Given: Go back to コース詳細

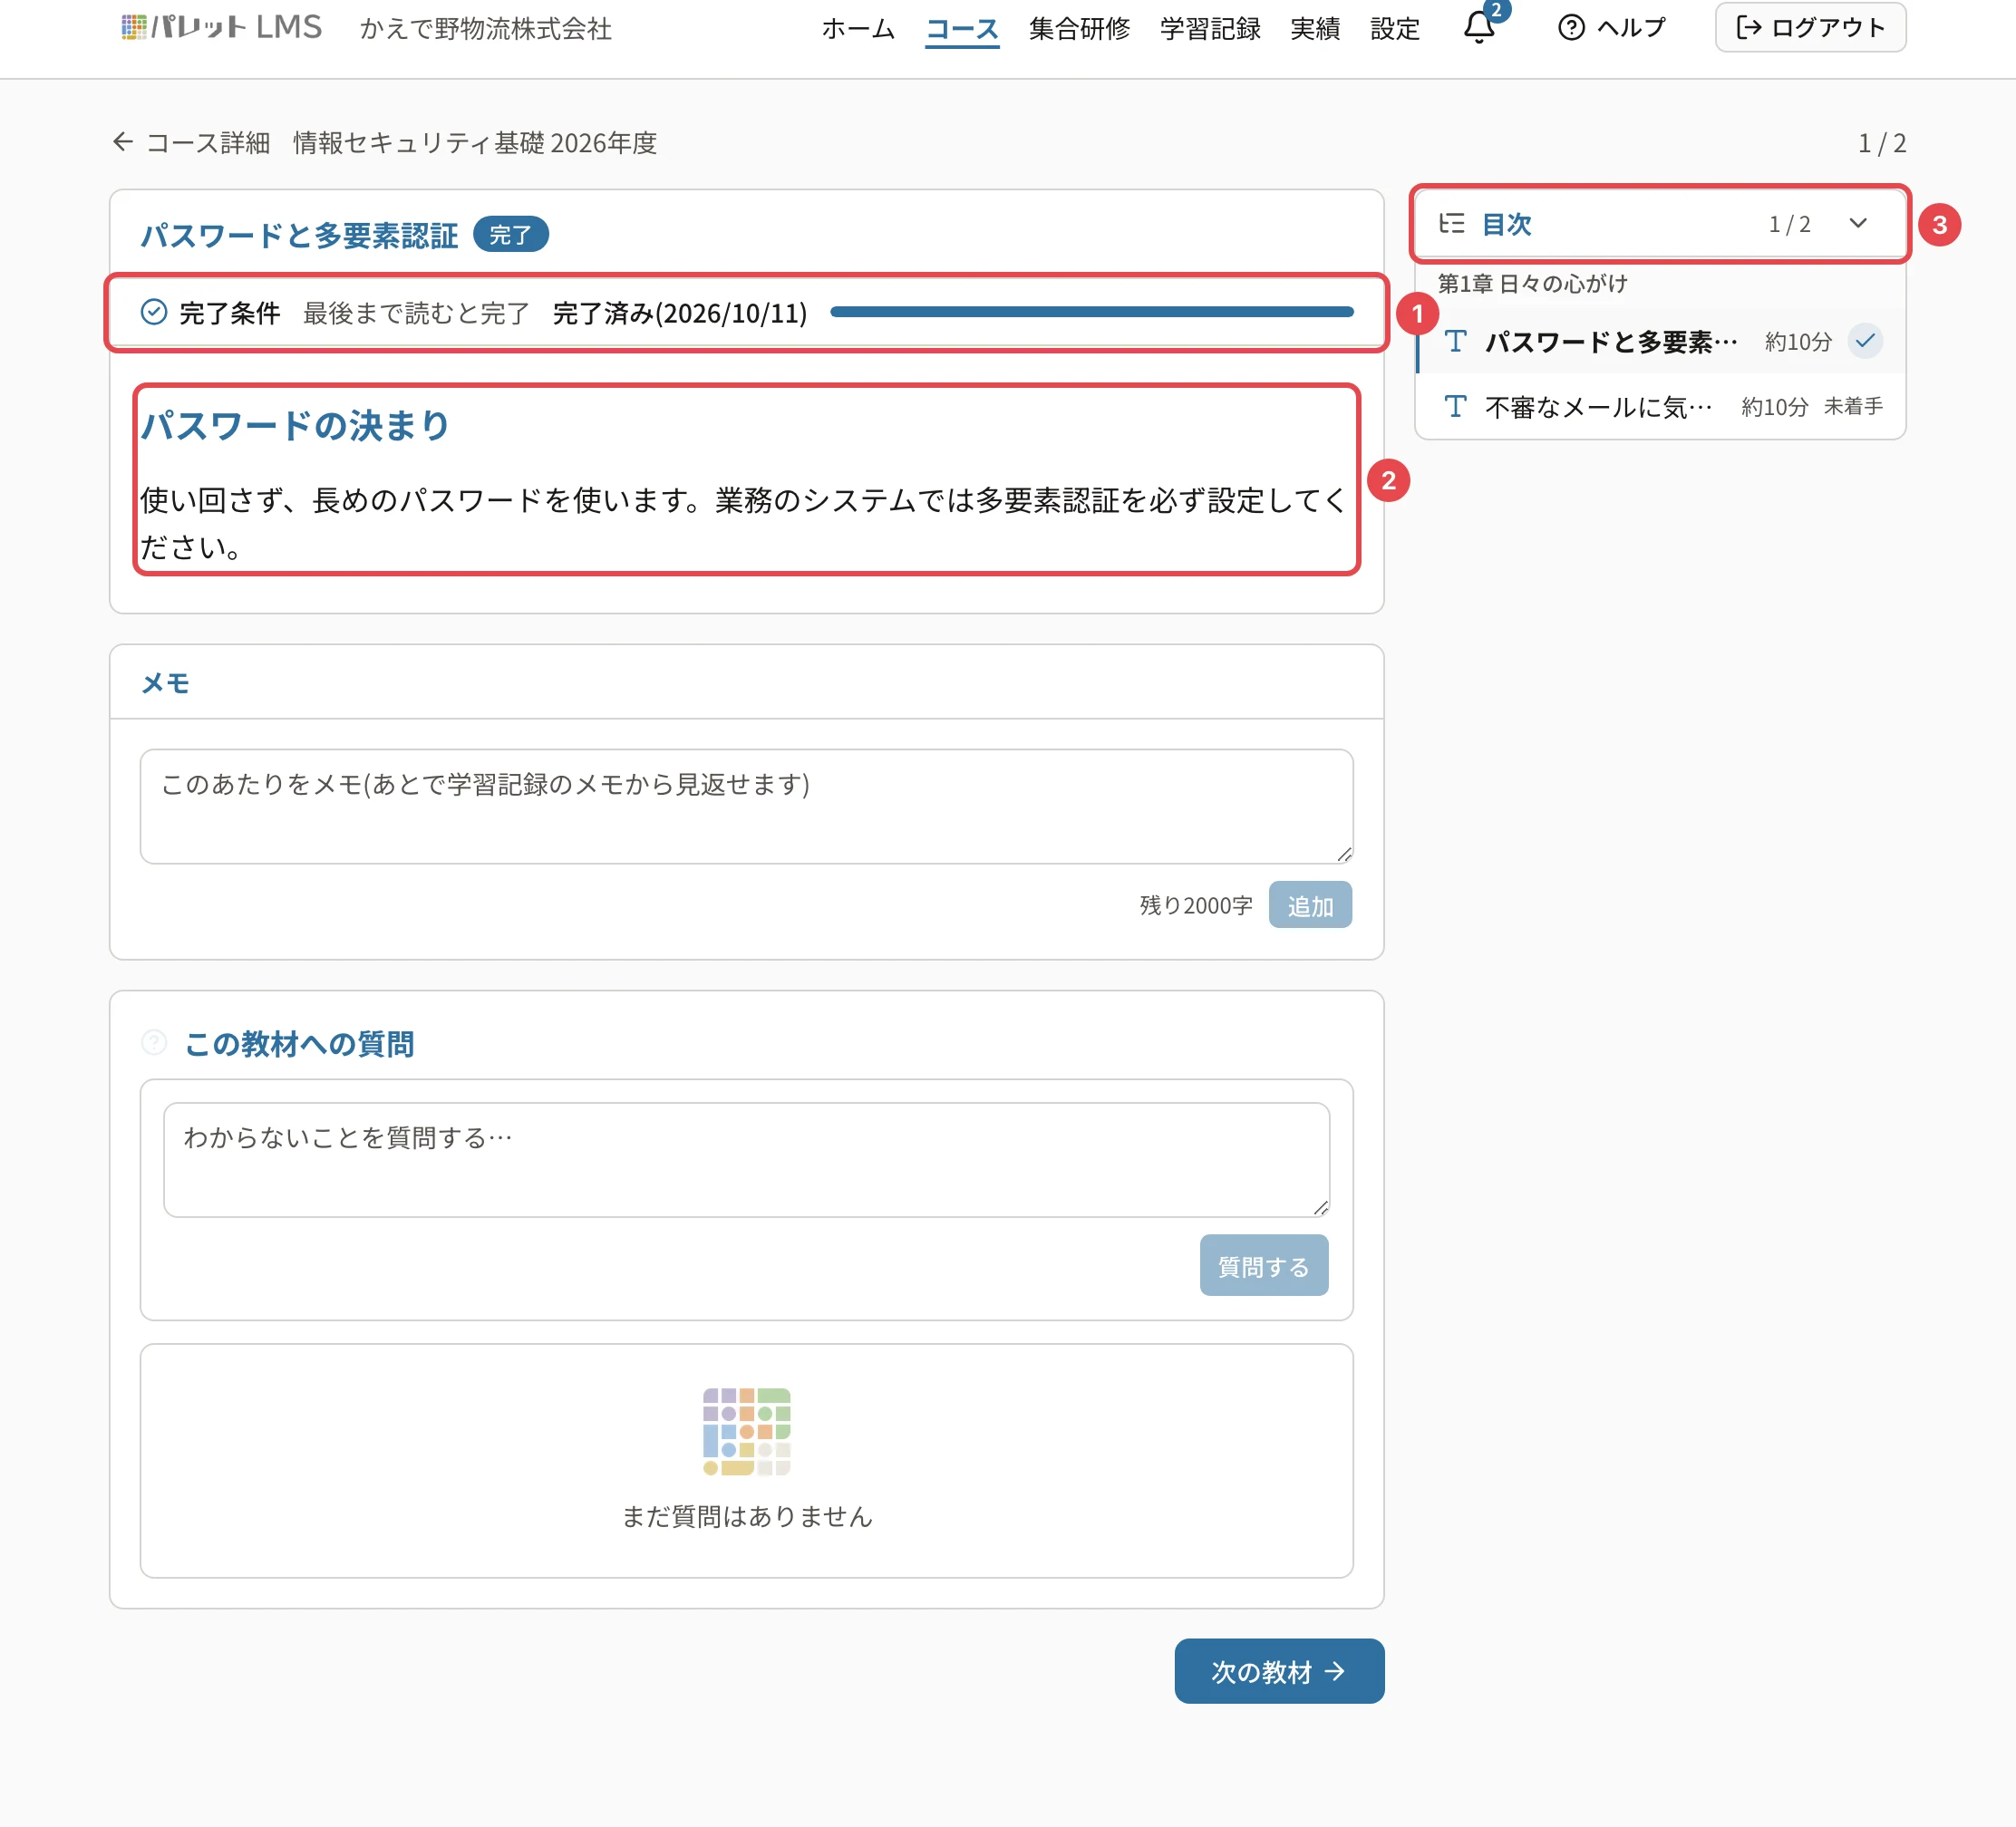Looking at the screenshot, I should click(x=191, y=142).
